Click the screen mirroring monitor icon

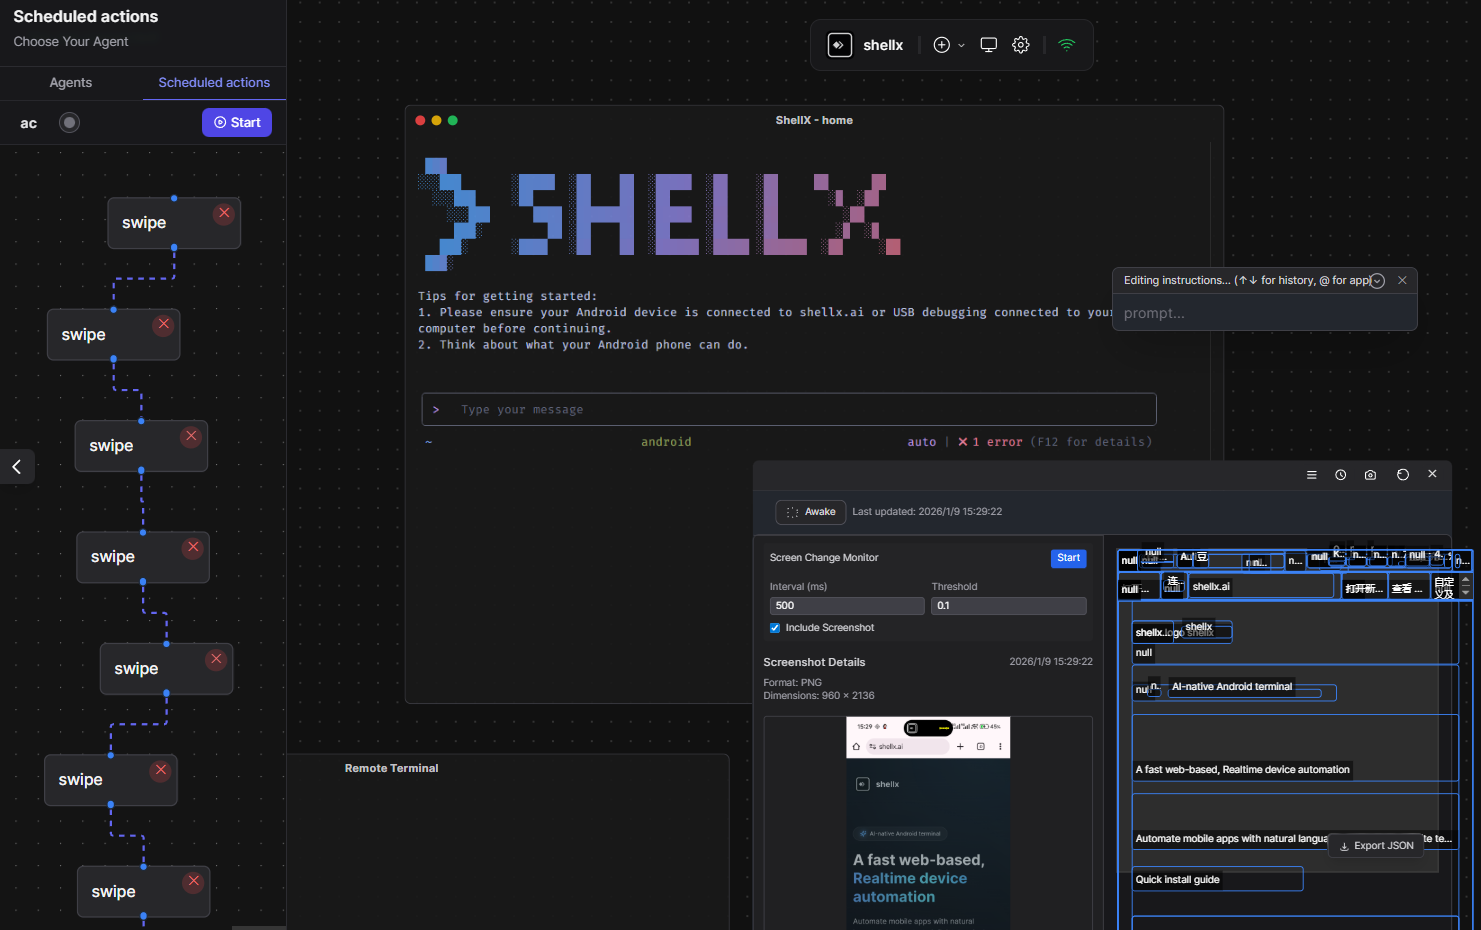[988, 44]
